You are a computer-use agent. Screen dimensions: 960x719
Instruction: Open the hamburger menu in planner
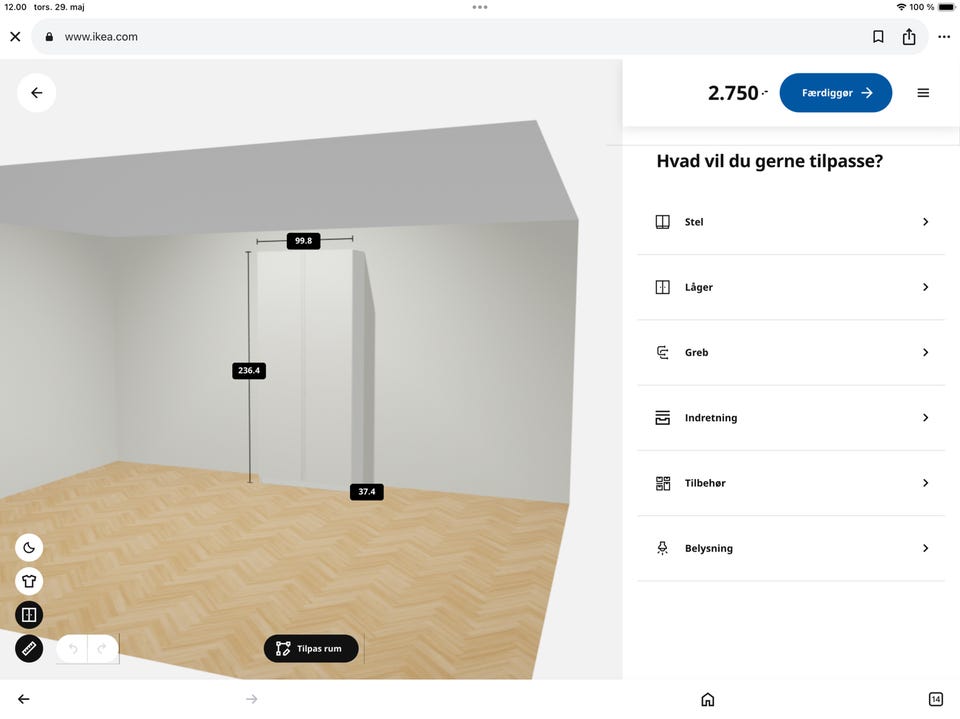point(923,92)
